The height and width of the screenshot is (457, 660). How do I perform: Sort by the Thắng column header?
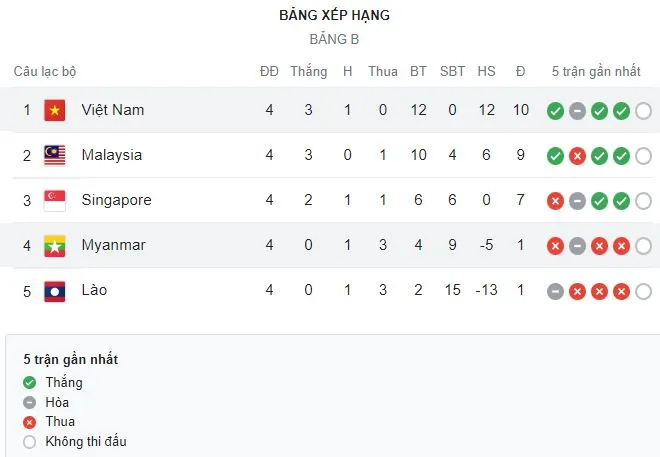tap(308, 72)
